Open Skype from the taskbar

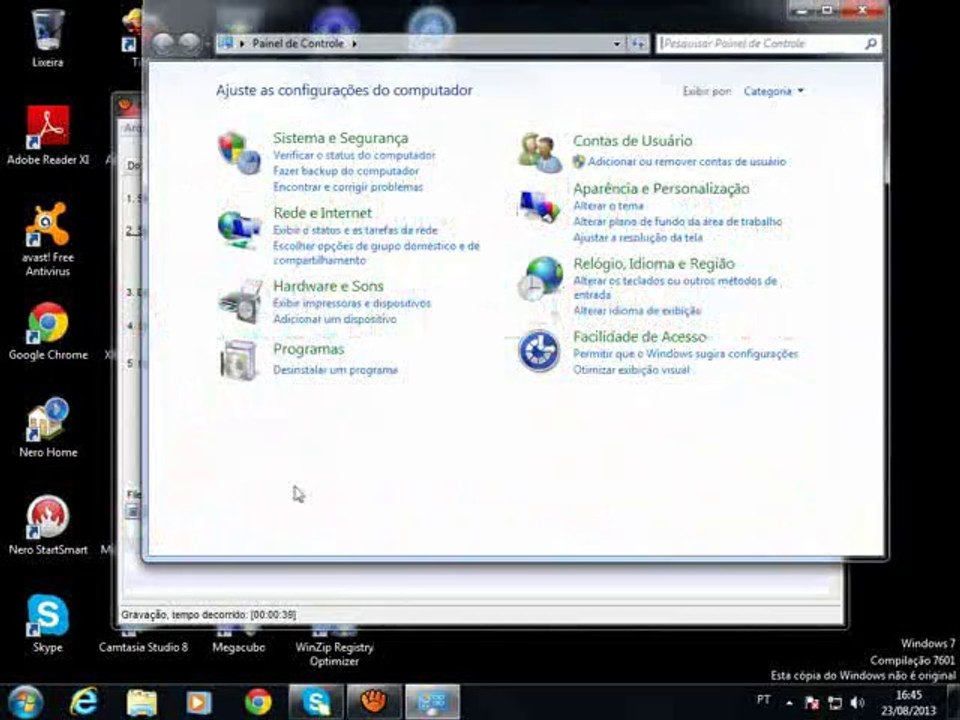click(x=316, y=702)
